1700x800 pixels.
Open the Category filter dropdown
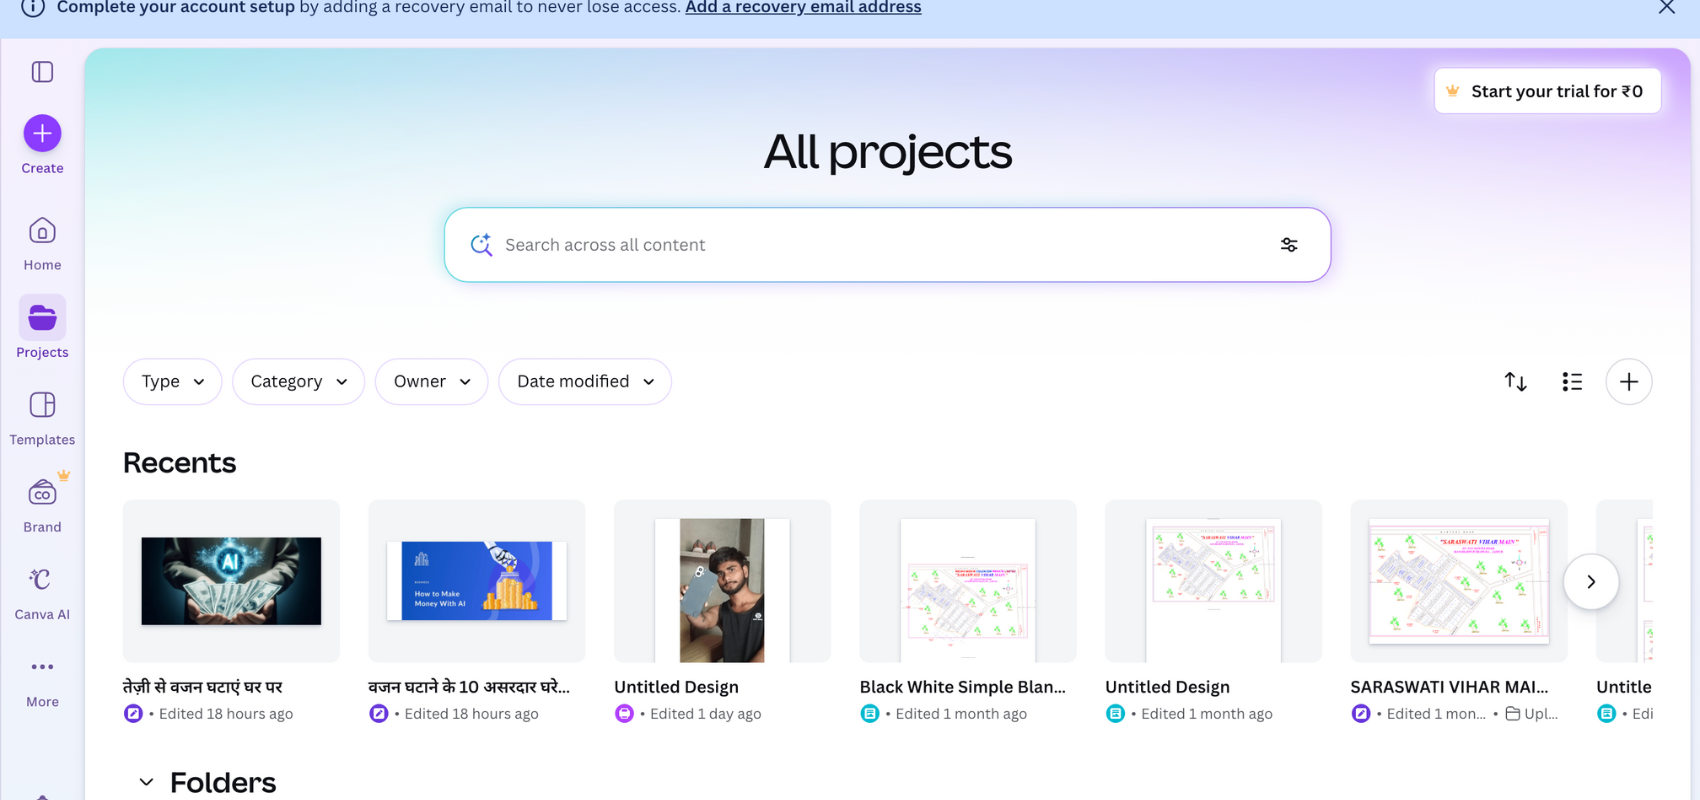pyautogui.click(x=298, y=382)
